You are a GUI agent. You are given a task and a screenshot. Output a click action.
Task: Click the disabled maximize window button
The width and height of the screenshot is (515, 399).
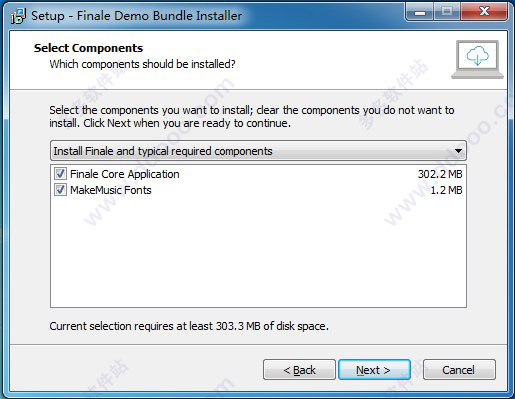[x=447, y=12]
